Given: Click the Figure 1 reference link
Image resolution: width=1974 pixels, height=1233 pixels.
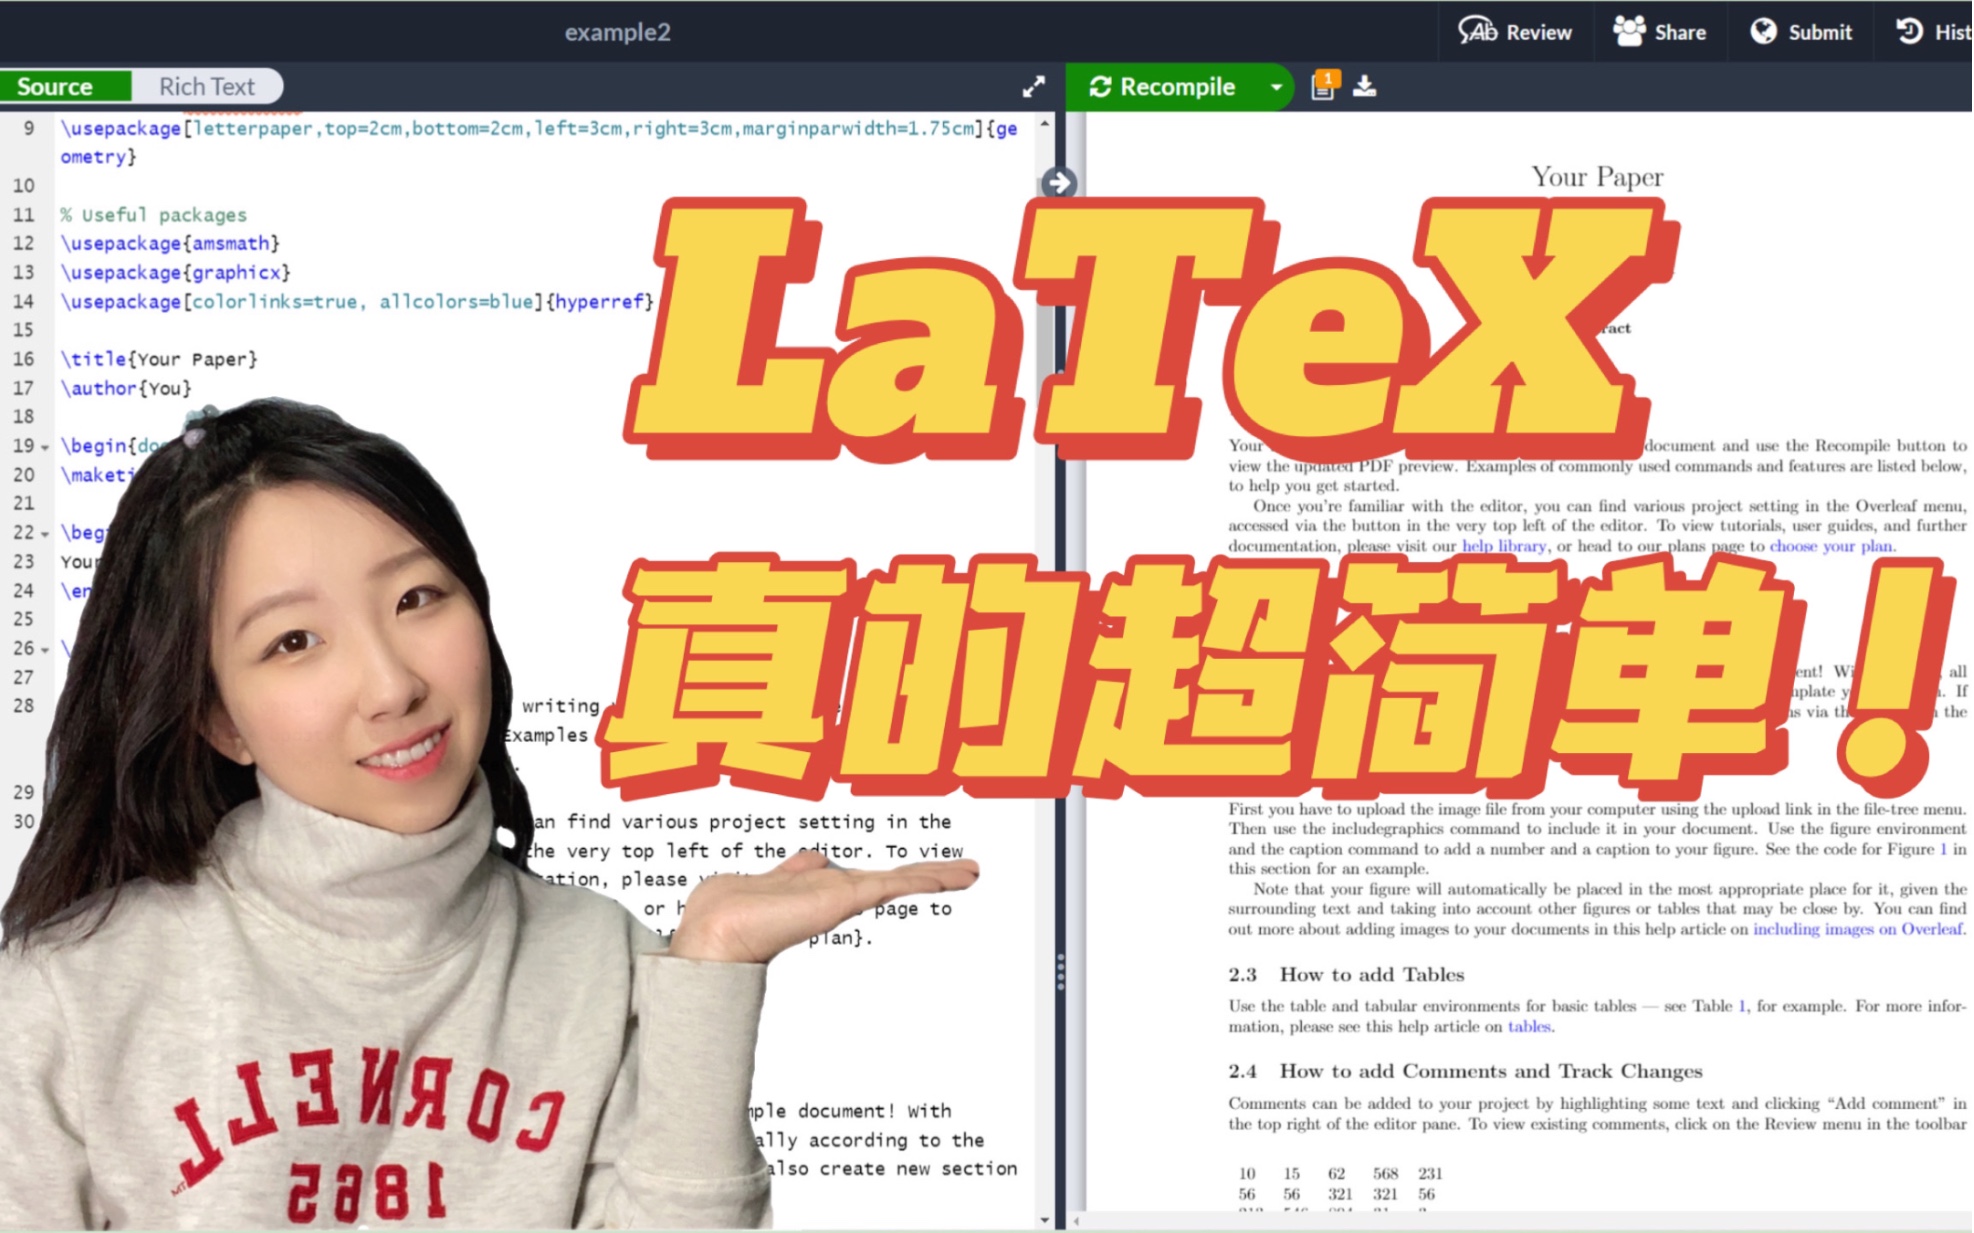Looking at the screenshot, I should (1943, 849).
